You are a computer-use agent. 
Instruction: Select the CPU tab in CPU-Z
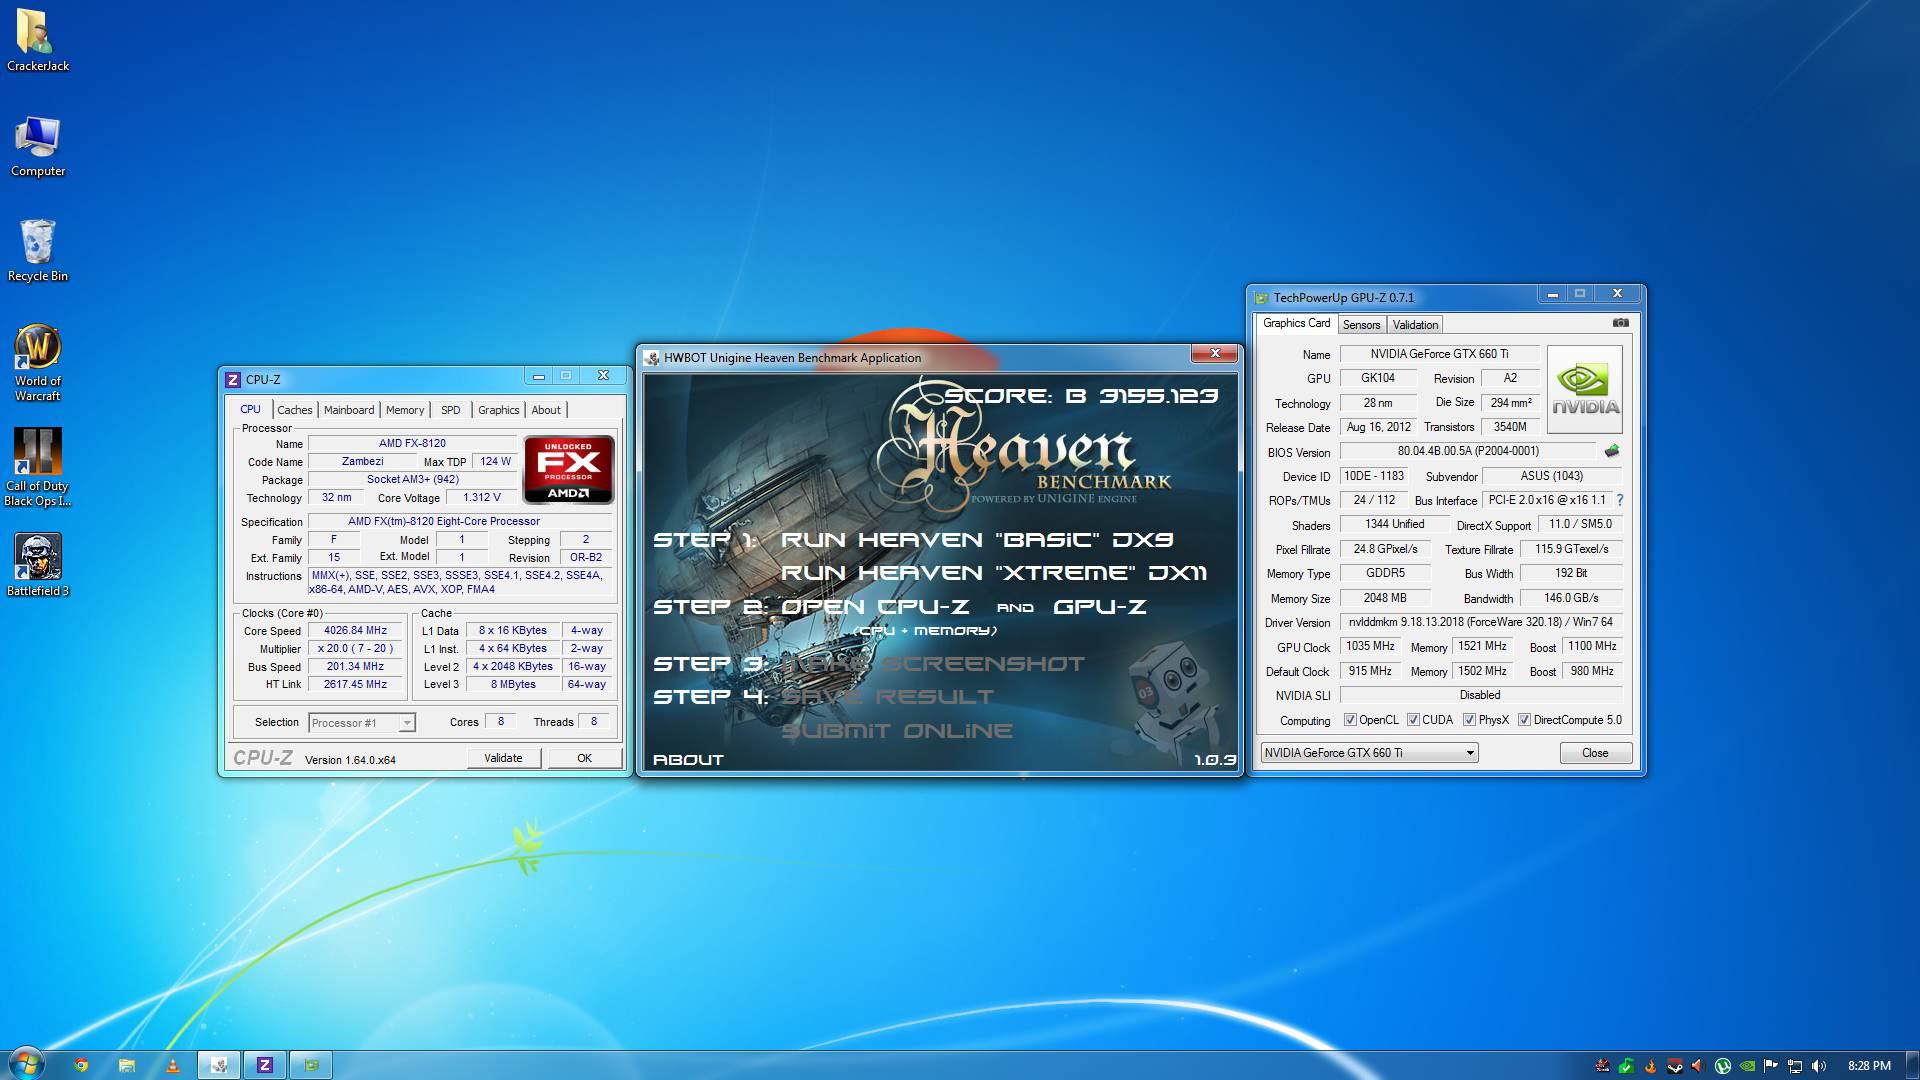click(250, 409)
